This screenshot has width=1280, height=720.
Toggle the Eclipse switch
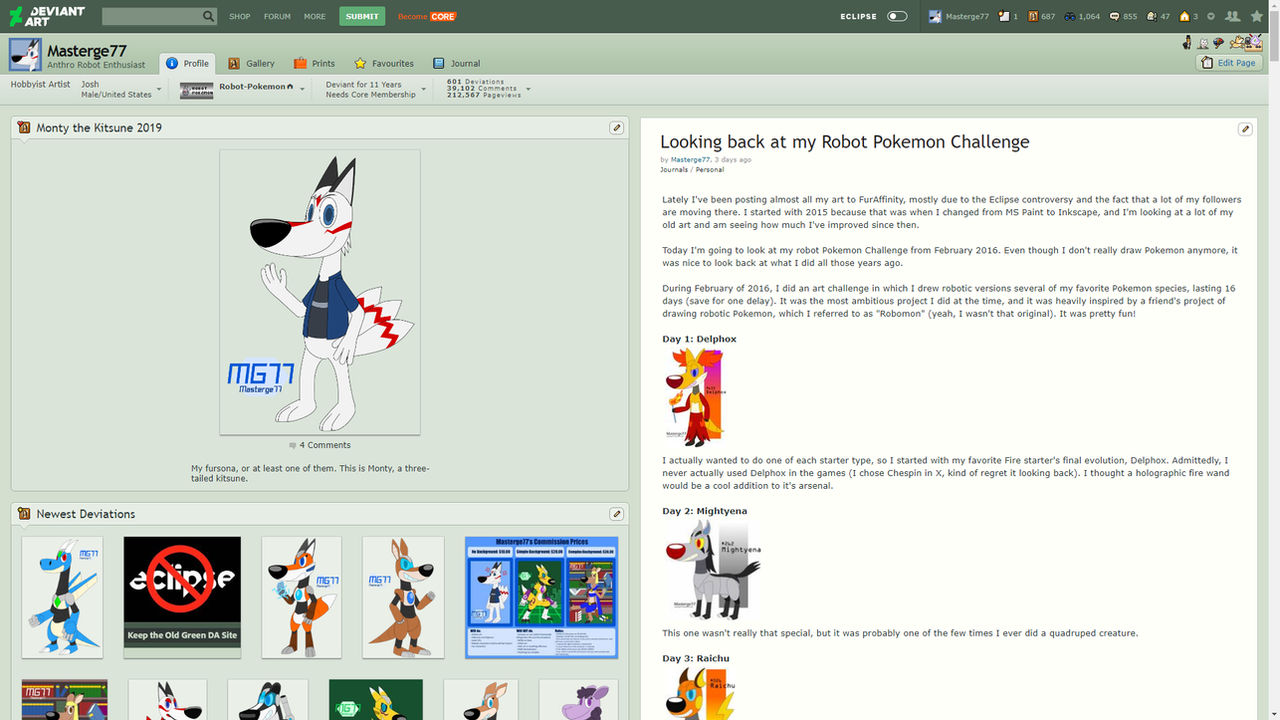897,16
